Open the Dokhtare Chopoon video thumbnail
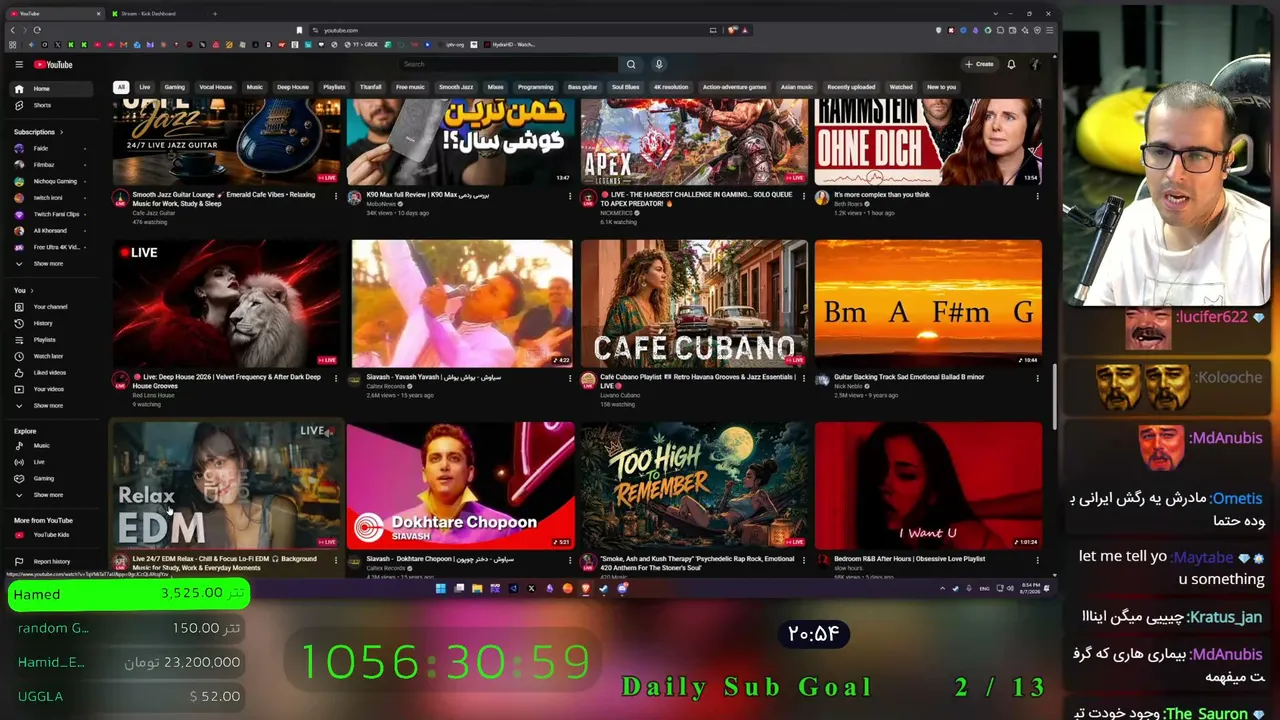Viewport: 1280px width, 720px height. click(x=461, y=485)
